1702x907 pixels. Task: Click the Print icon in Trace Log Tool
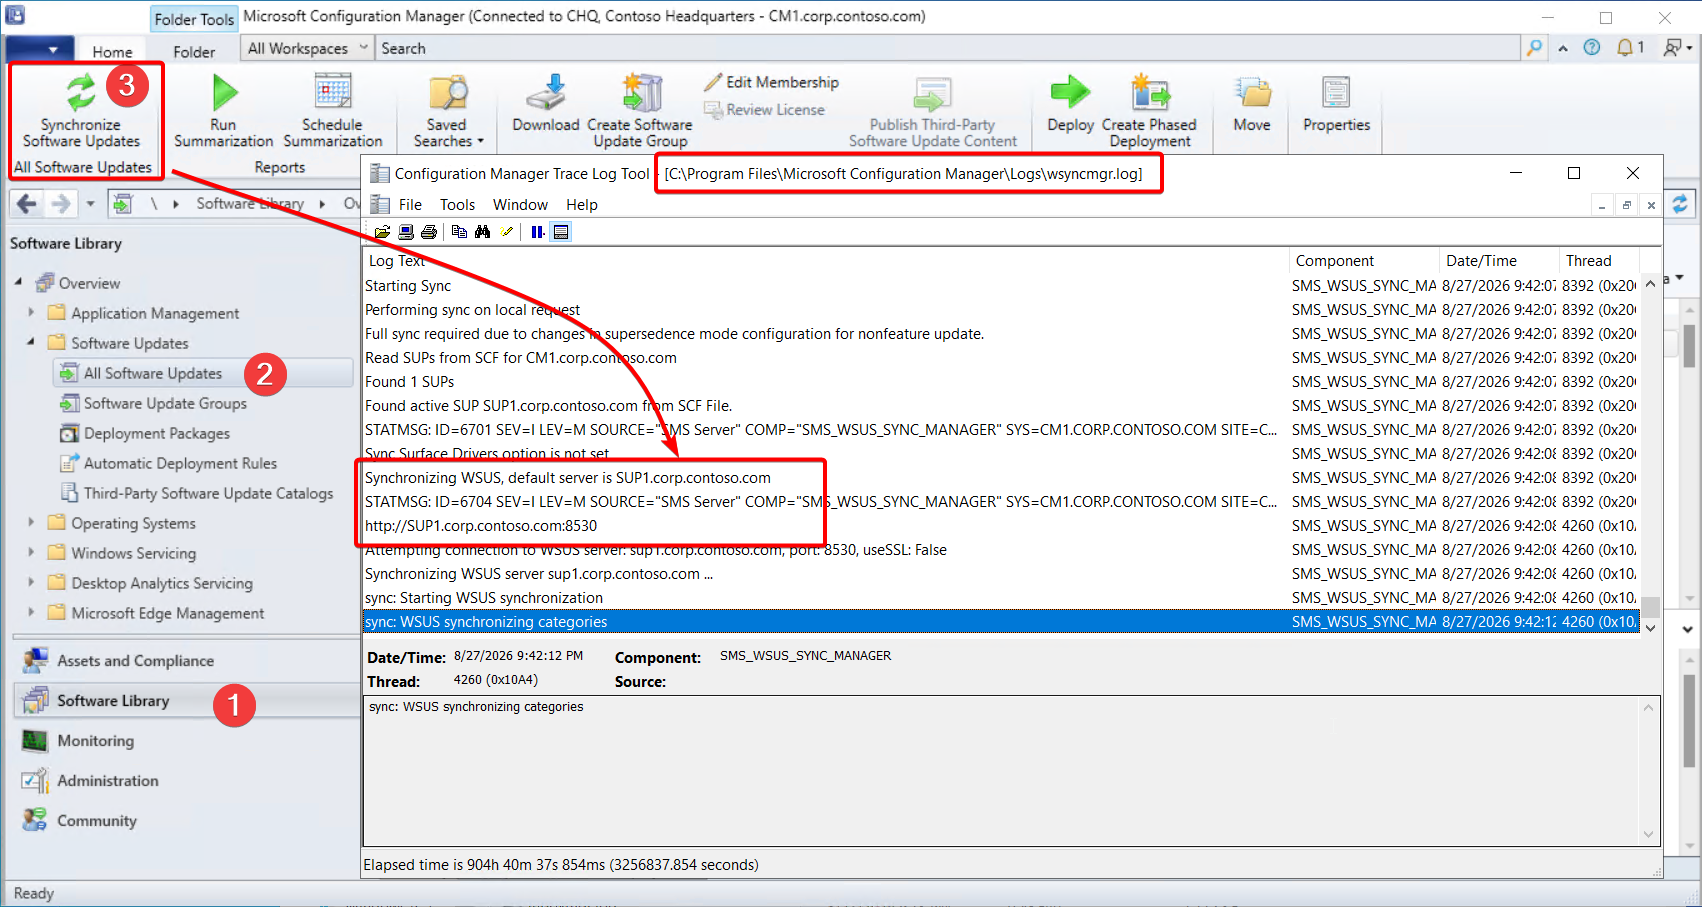pos(429,232)
